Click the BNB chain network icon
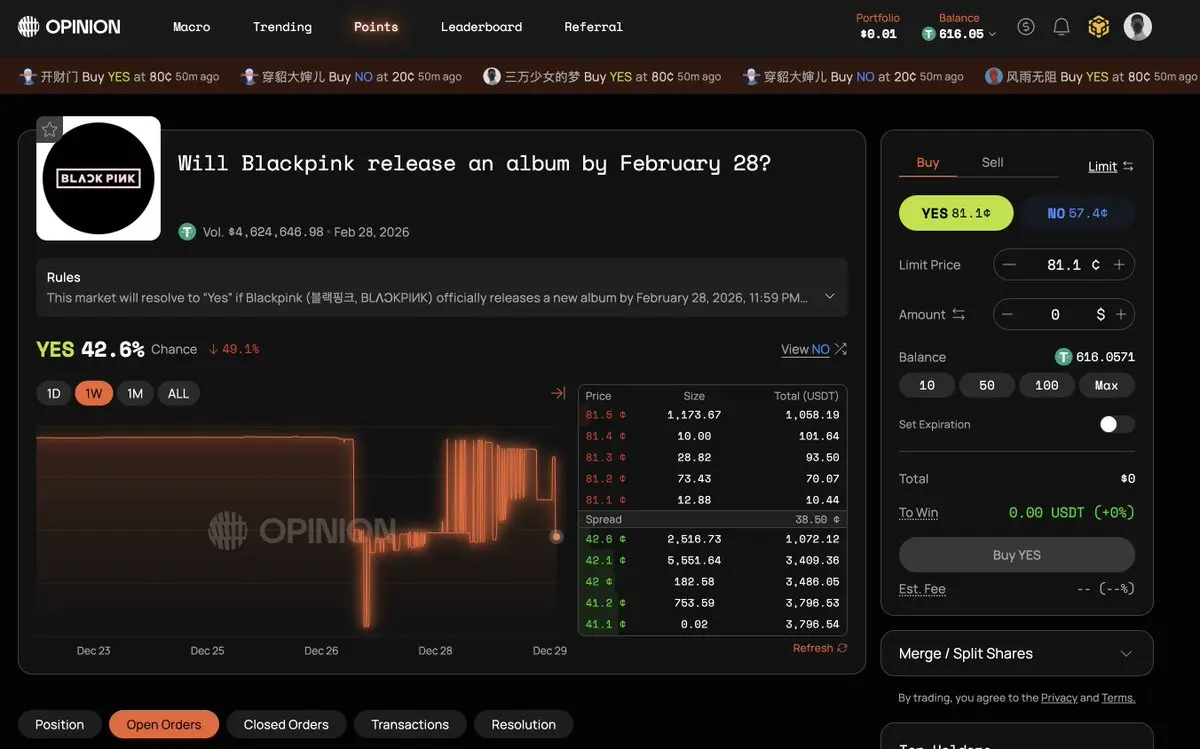 click(1099, 27)
